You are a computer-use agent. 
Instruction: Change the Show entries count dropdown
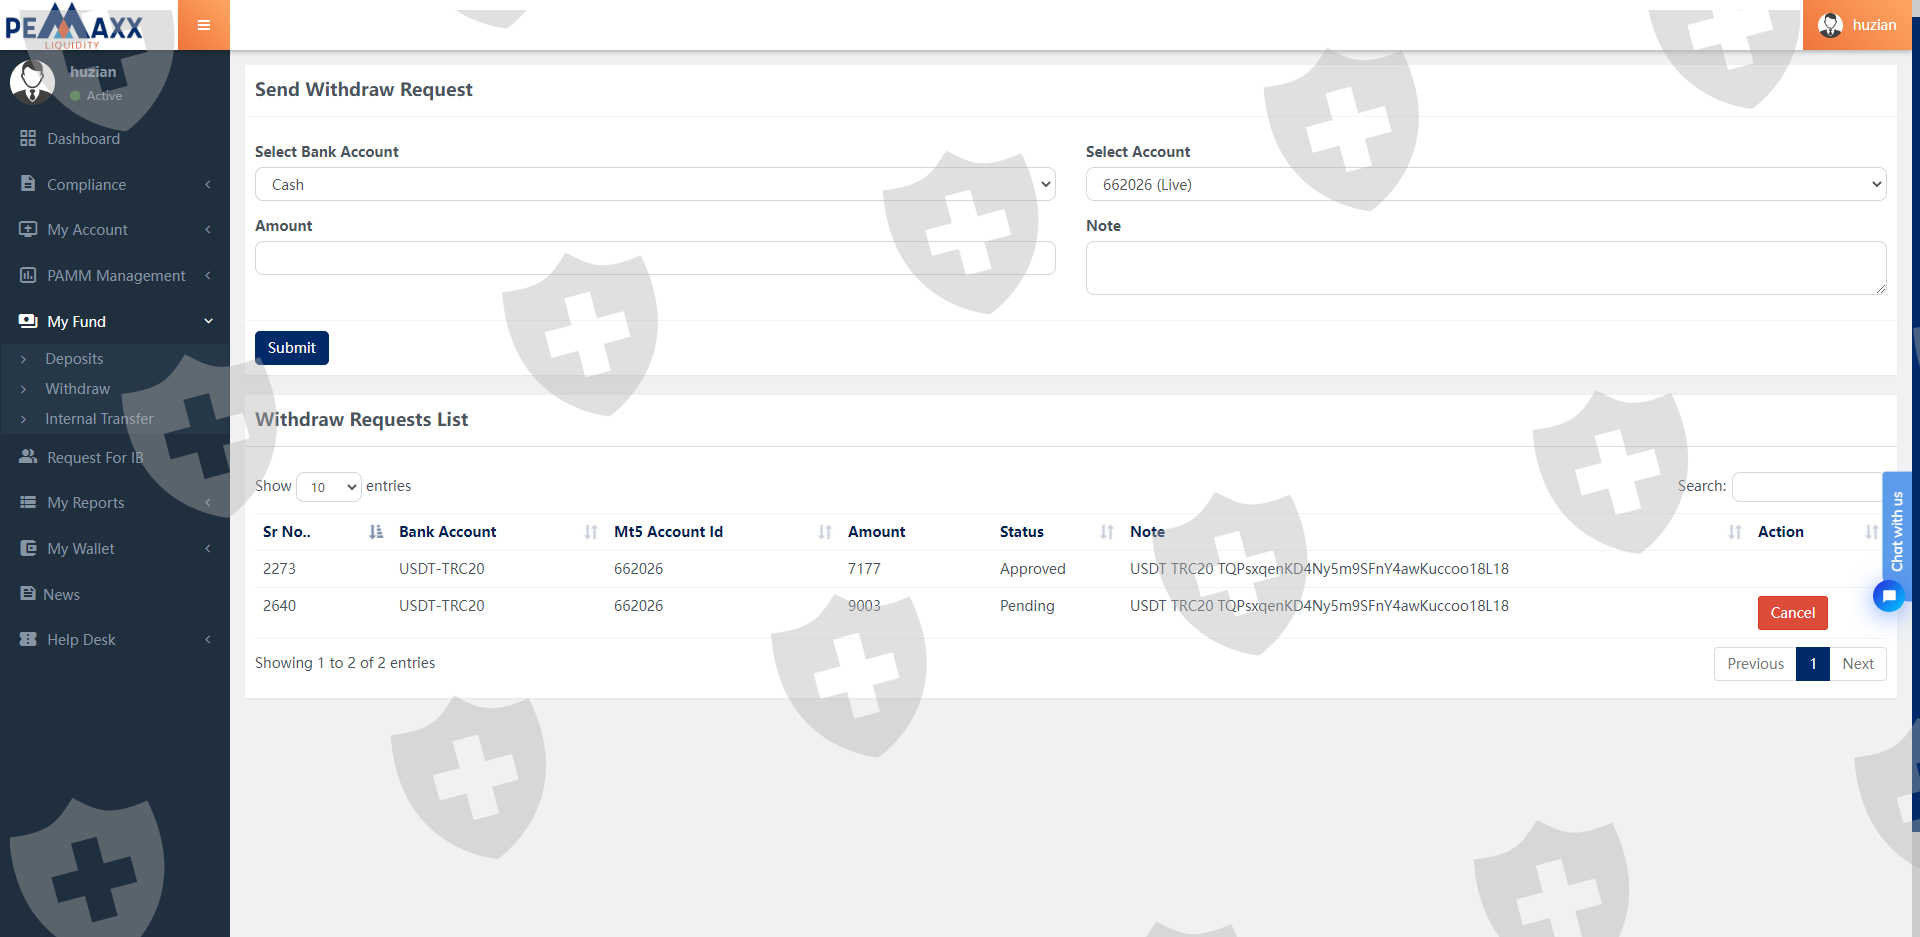(329, 487)
